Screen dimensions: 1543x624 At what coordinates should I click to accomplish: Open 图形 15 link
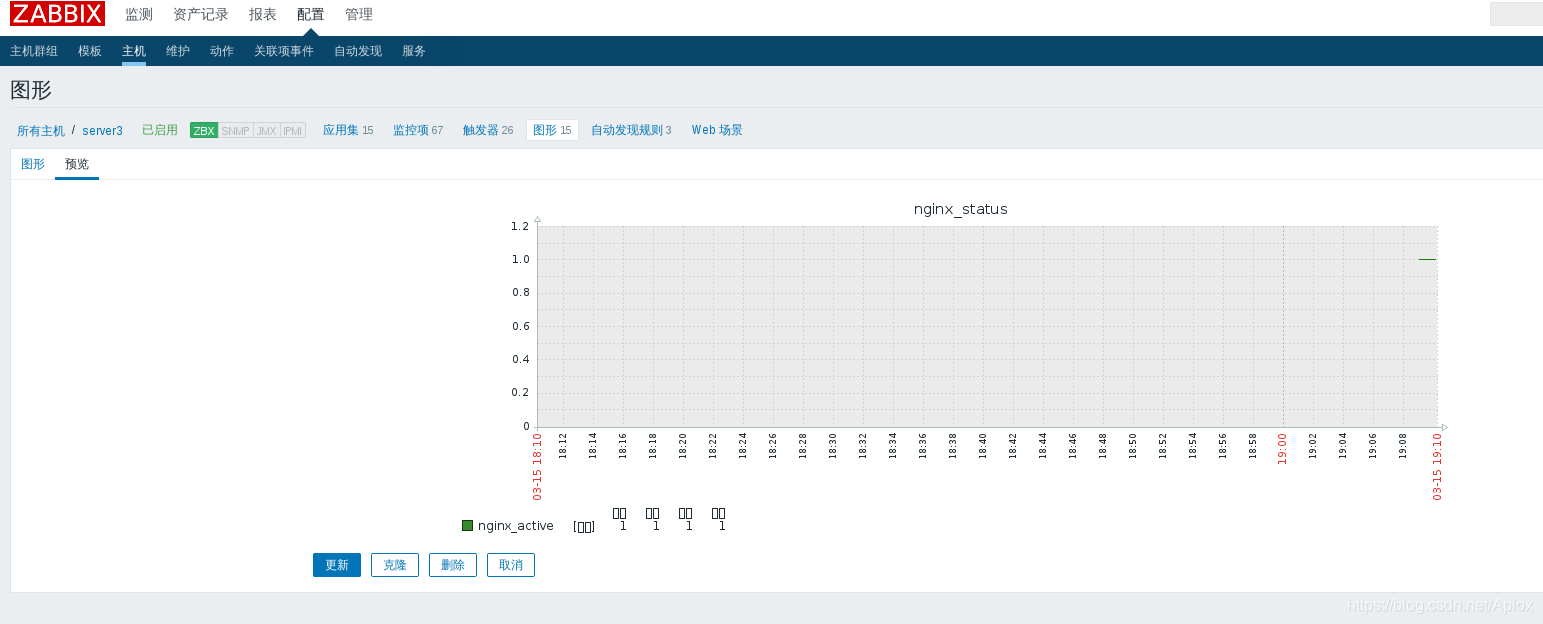click(x=552, y=130)
